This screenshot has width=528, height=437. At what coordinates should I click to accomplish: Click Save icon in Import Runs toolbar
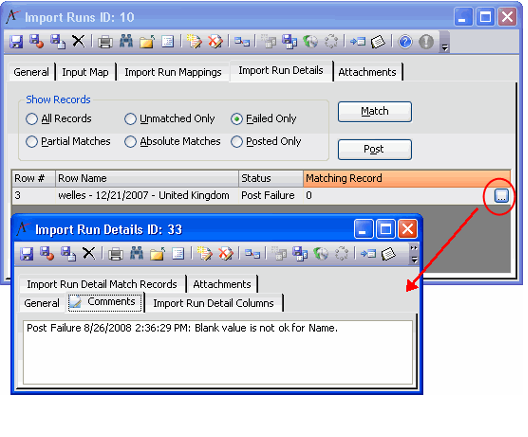pos(16,42)
